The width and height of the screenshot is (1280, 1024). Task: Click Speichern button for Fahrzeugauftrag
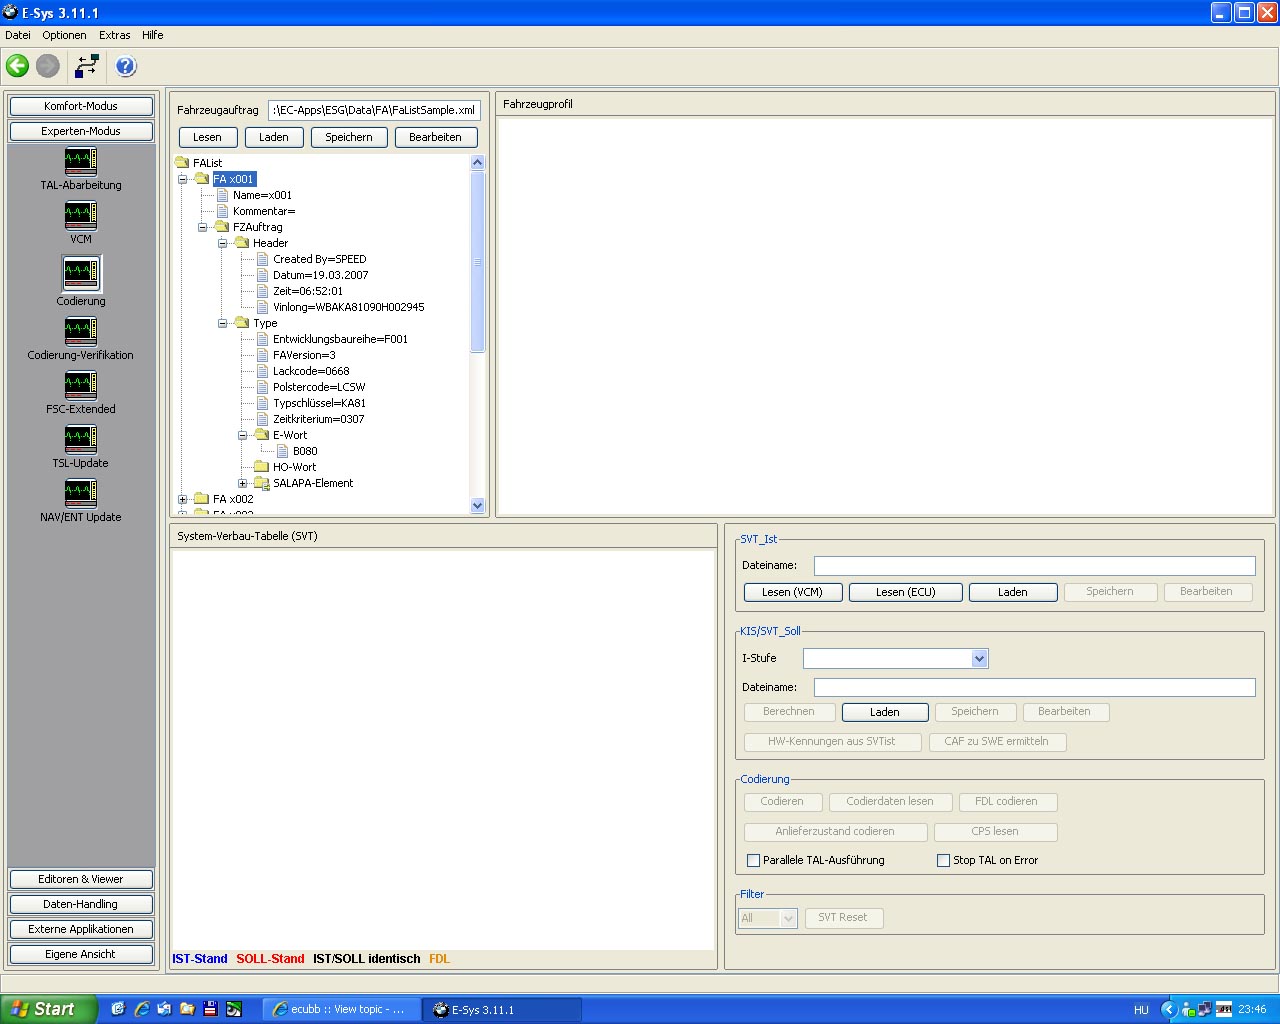pyautogui.click(x=349, y=137)
